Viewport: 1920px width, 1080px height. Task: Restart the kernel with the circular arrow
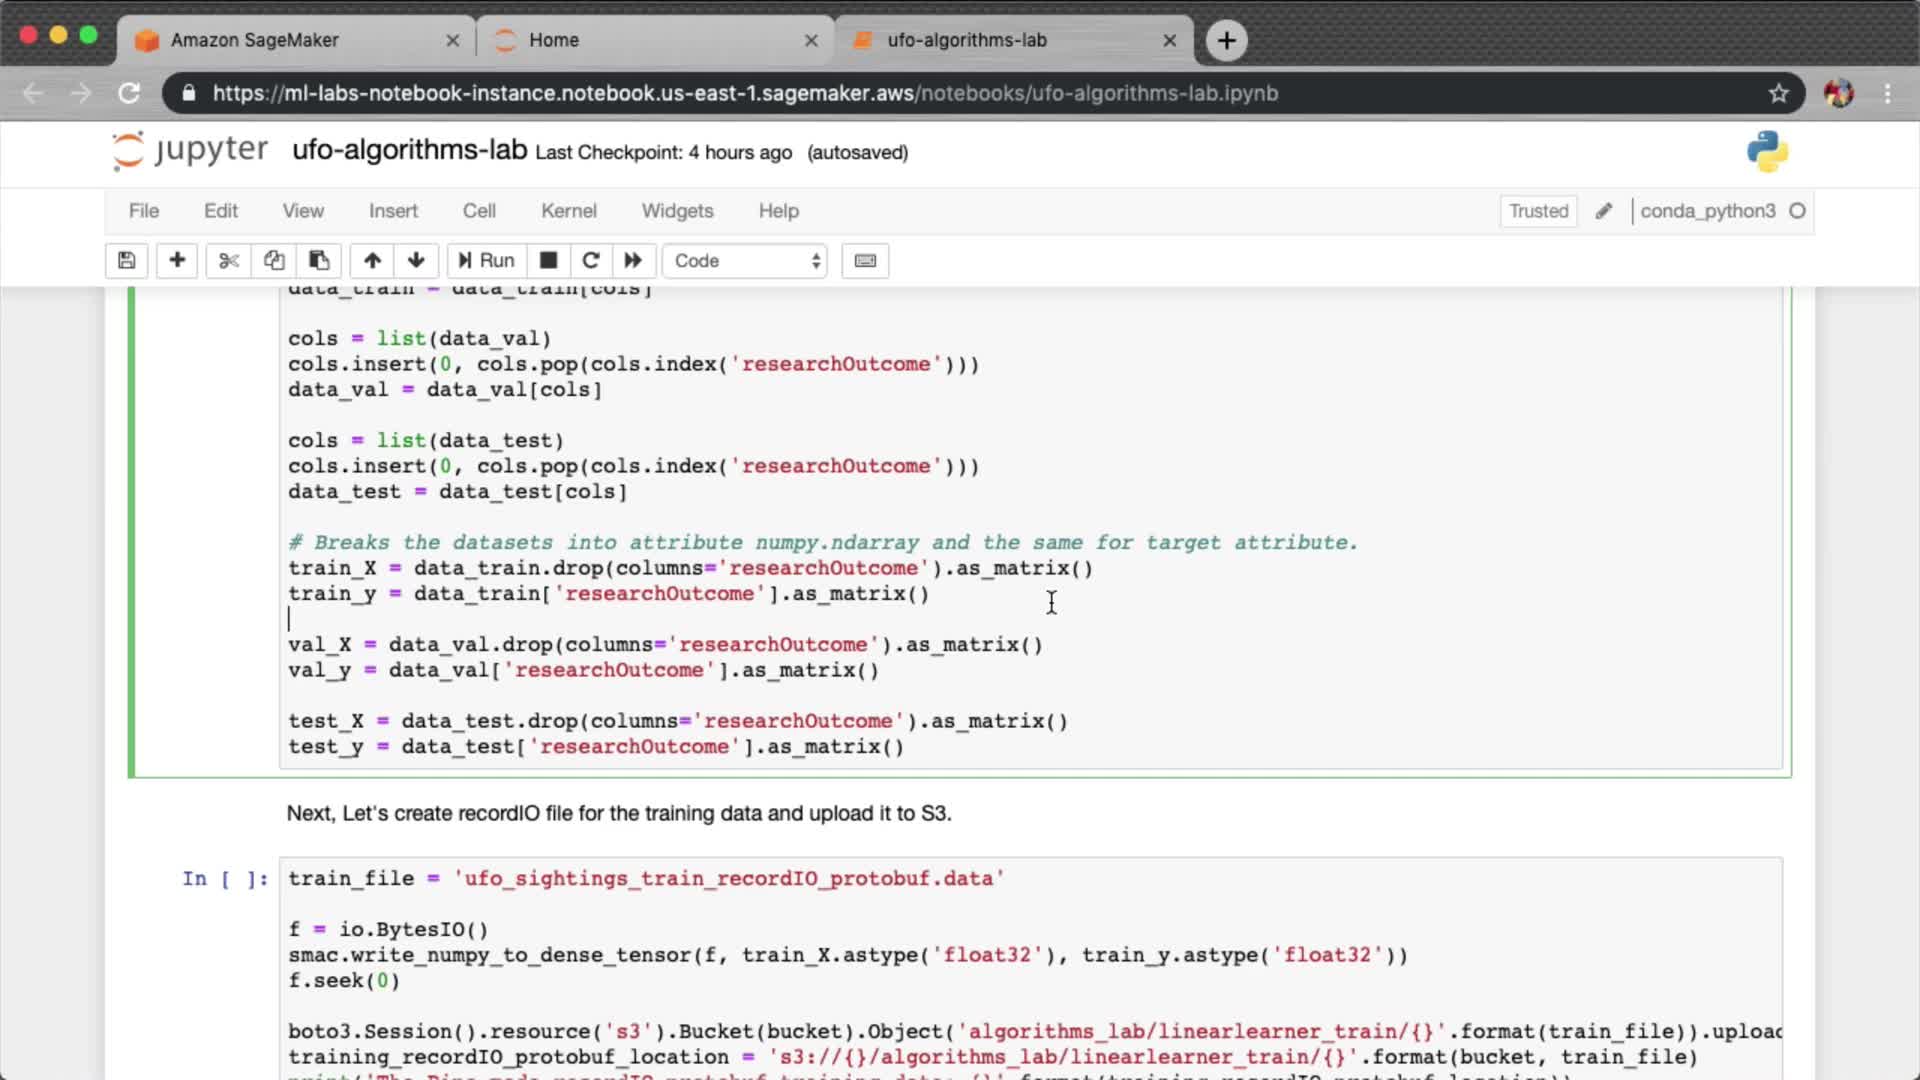point(591,261)
